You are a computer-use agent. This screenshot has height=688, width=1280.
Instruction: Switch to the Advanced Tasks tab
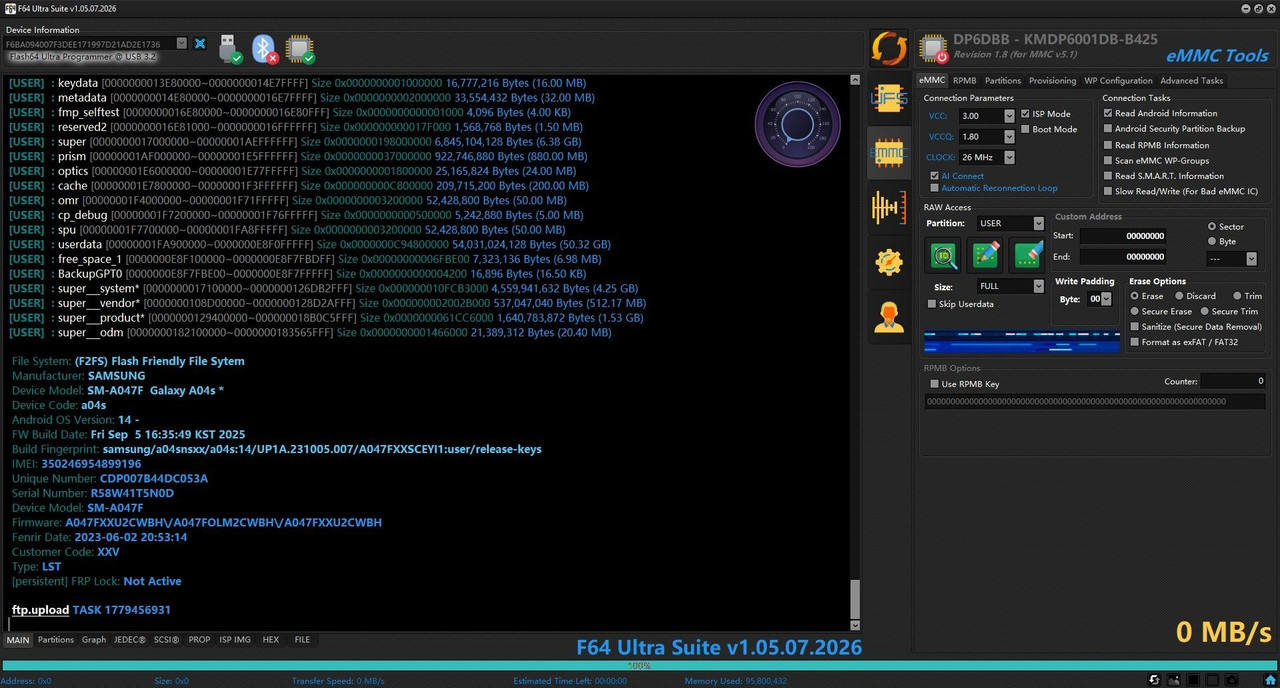click(1191, 81)
